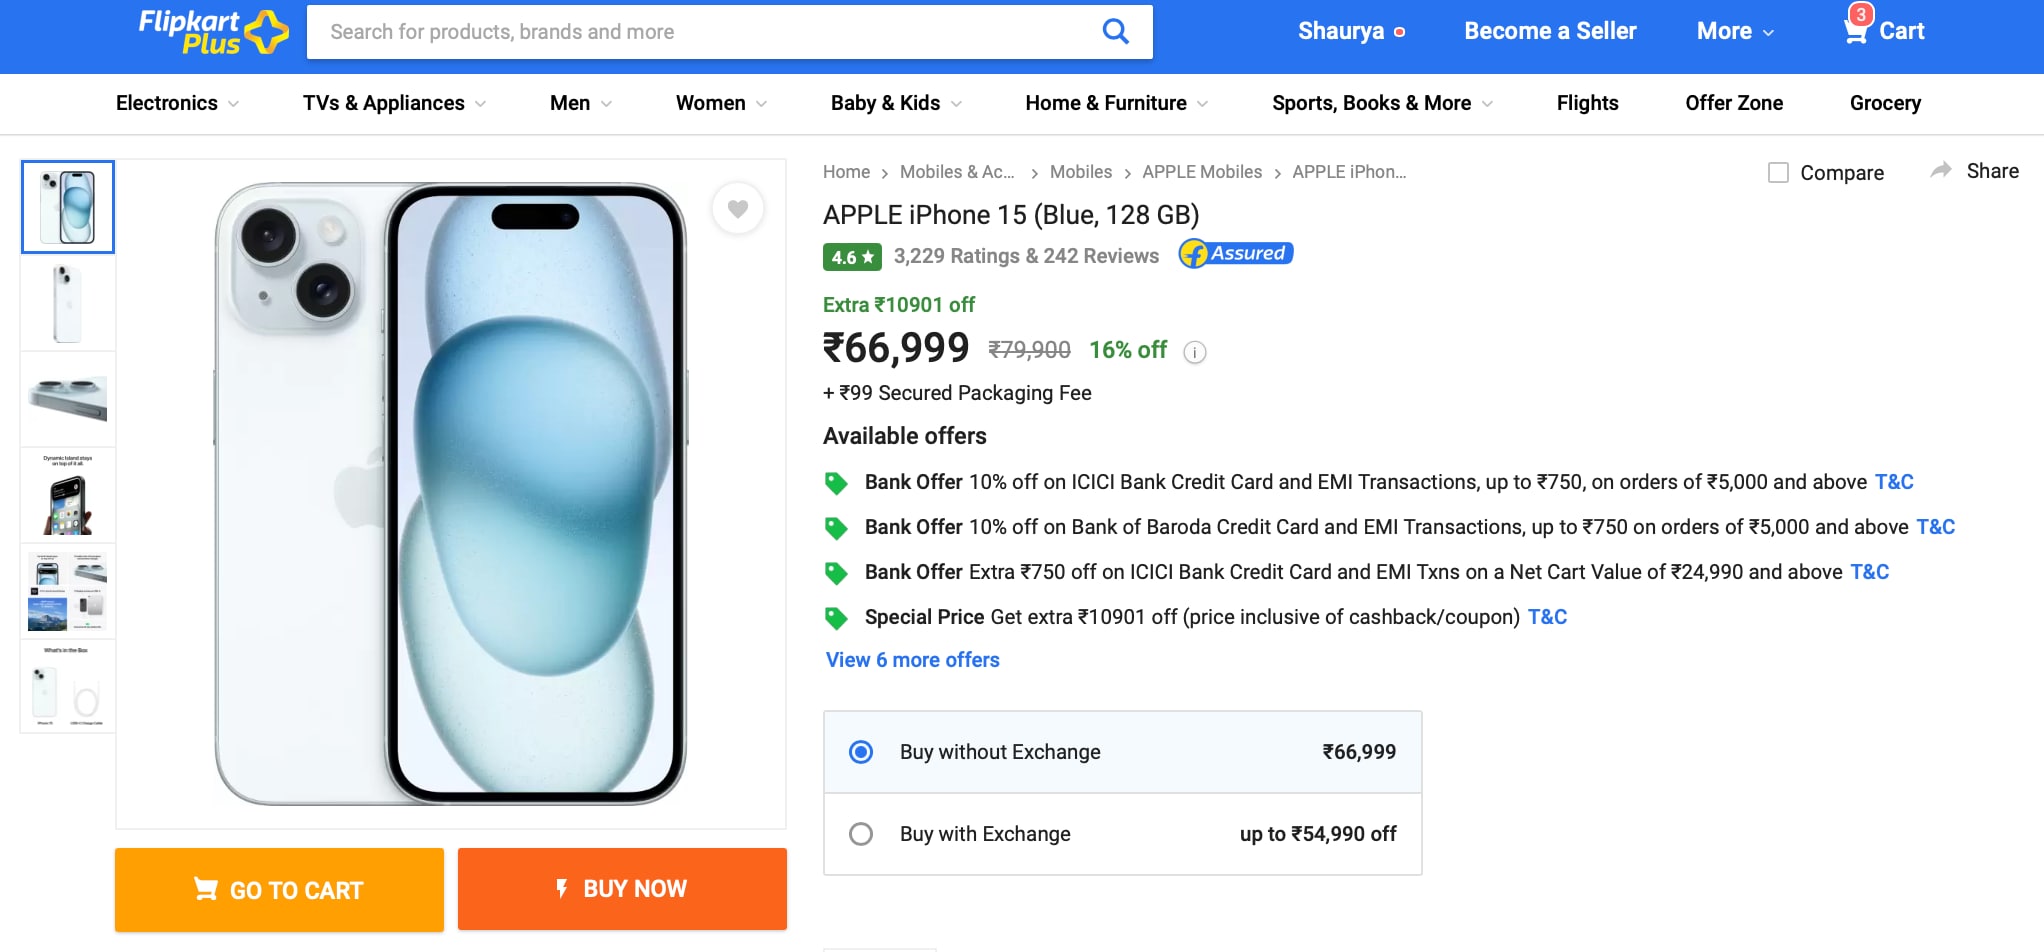Click the product search input field
The height and width of the screenshot is (952, 2044).
click(x=700, y=32)
